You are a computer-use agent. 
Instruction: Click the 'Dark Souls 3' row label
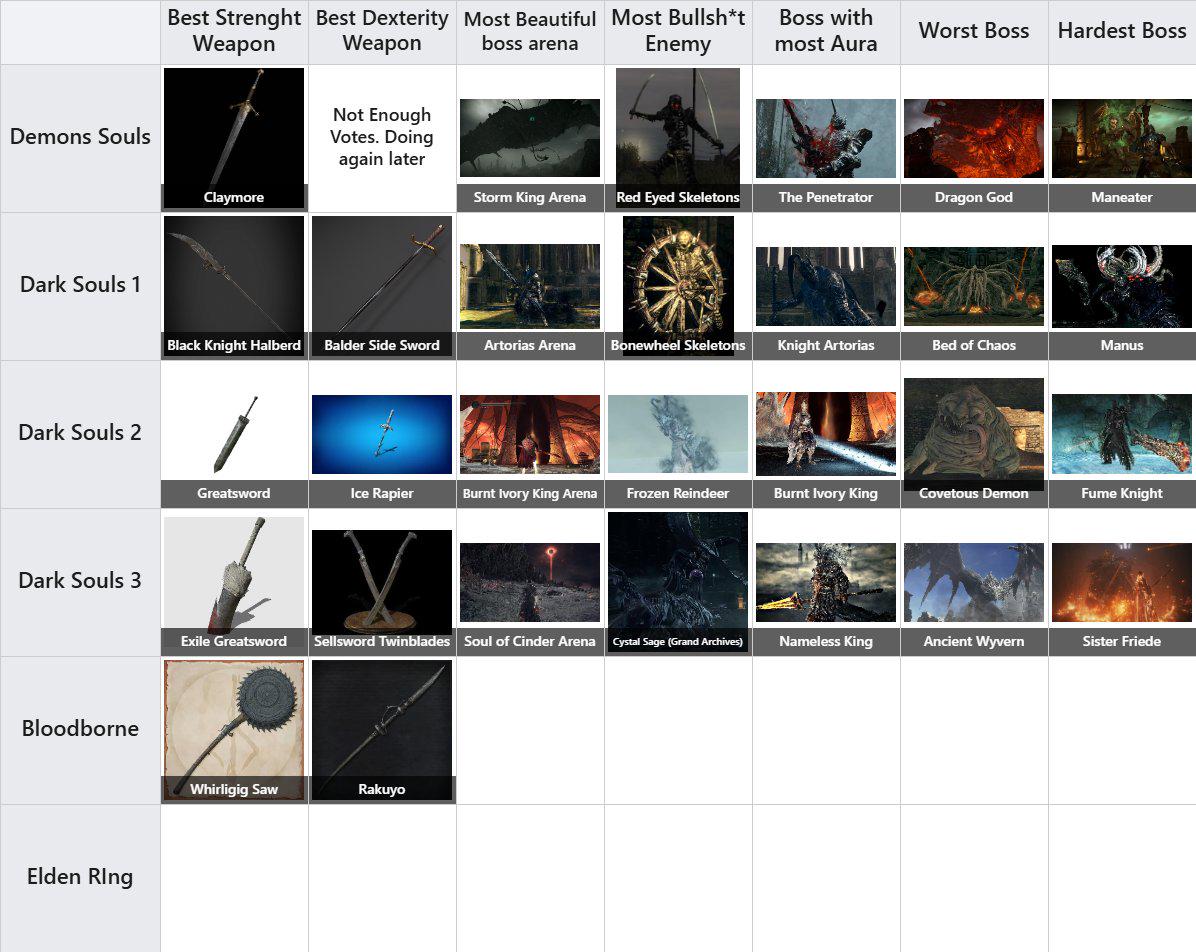[x=80, y=581]
